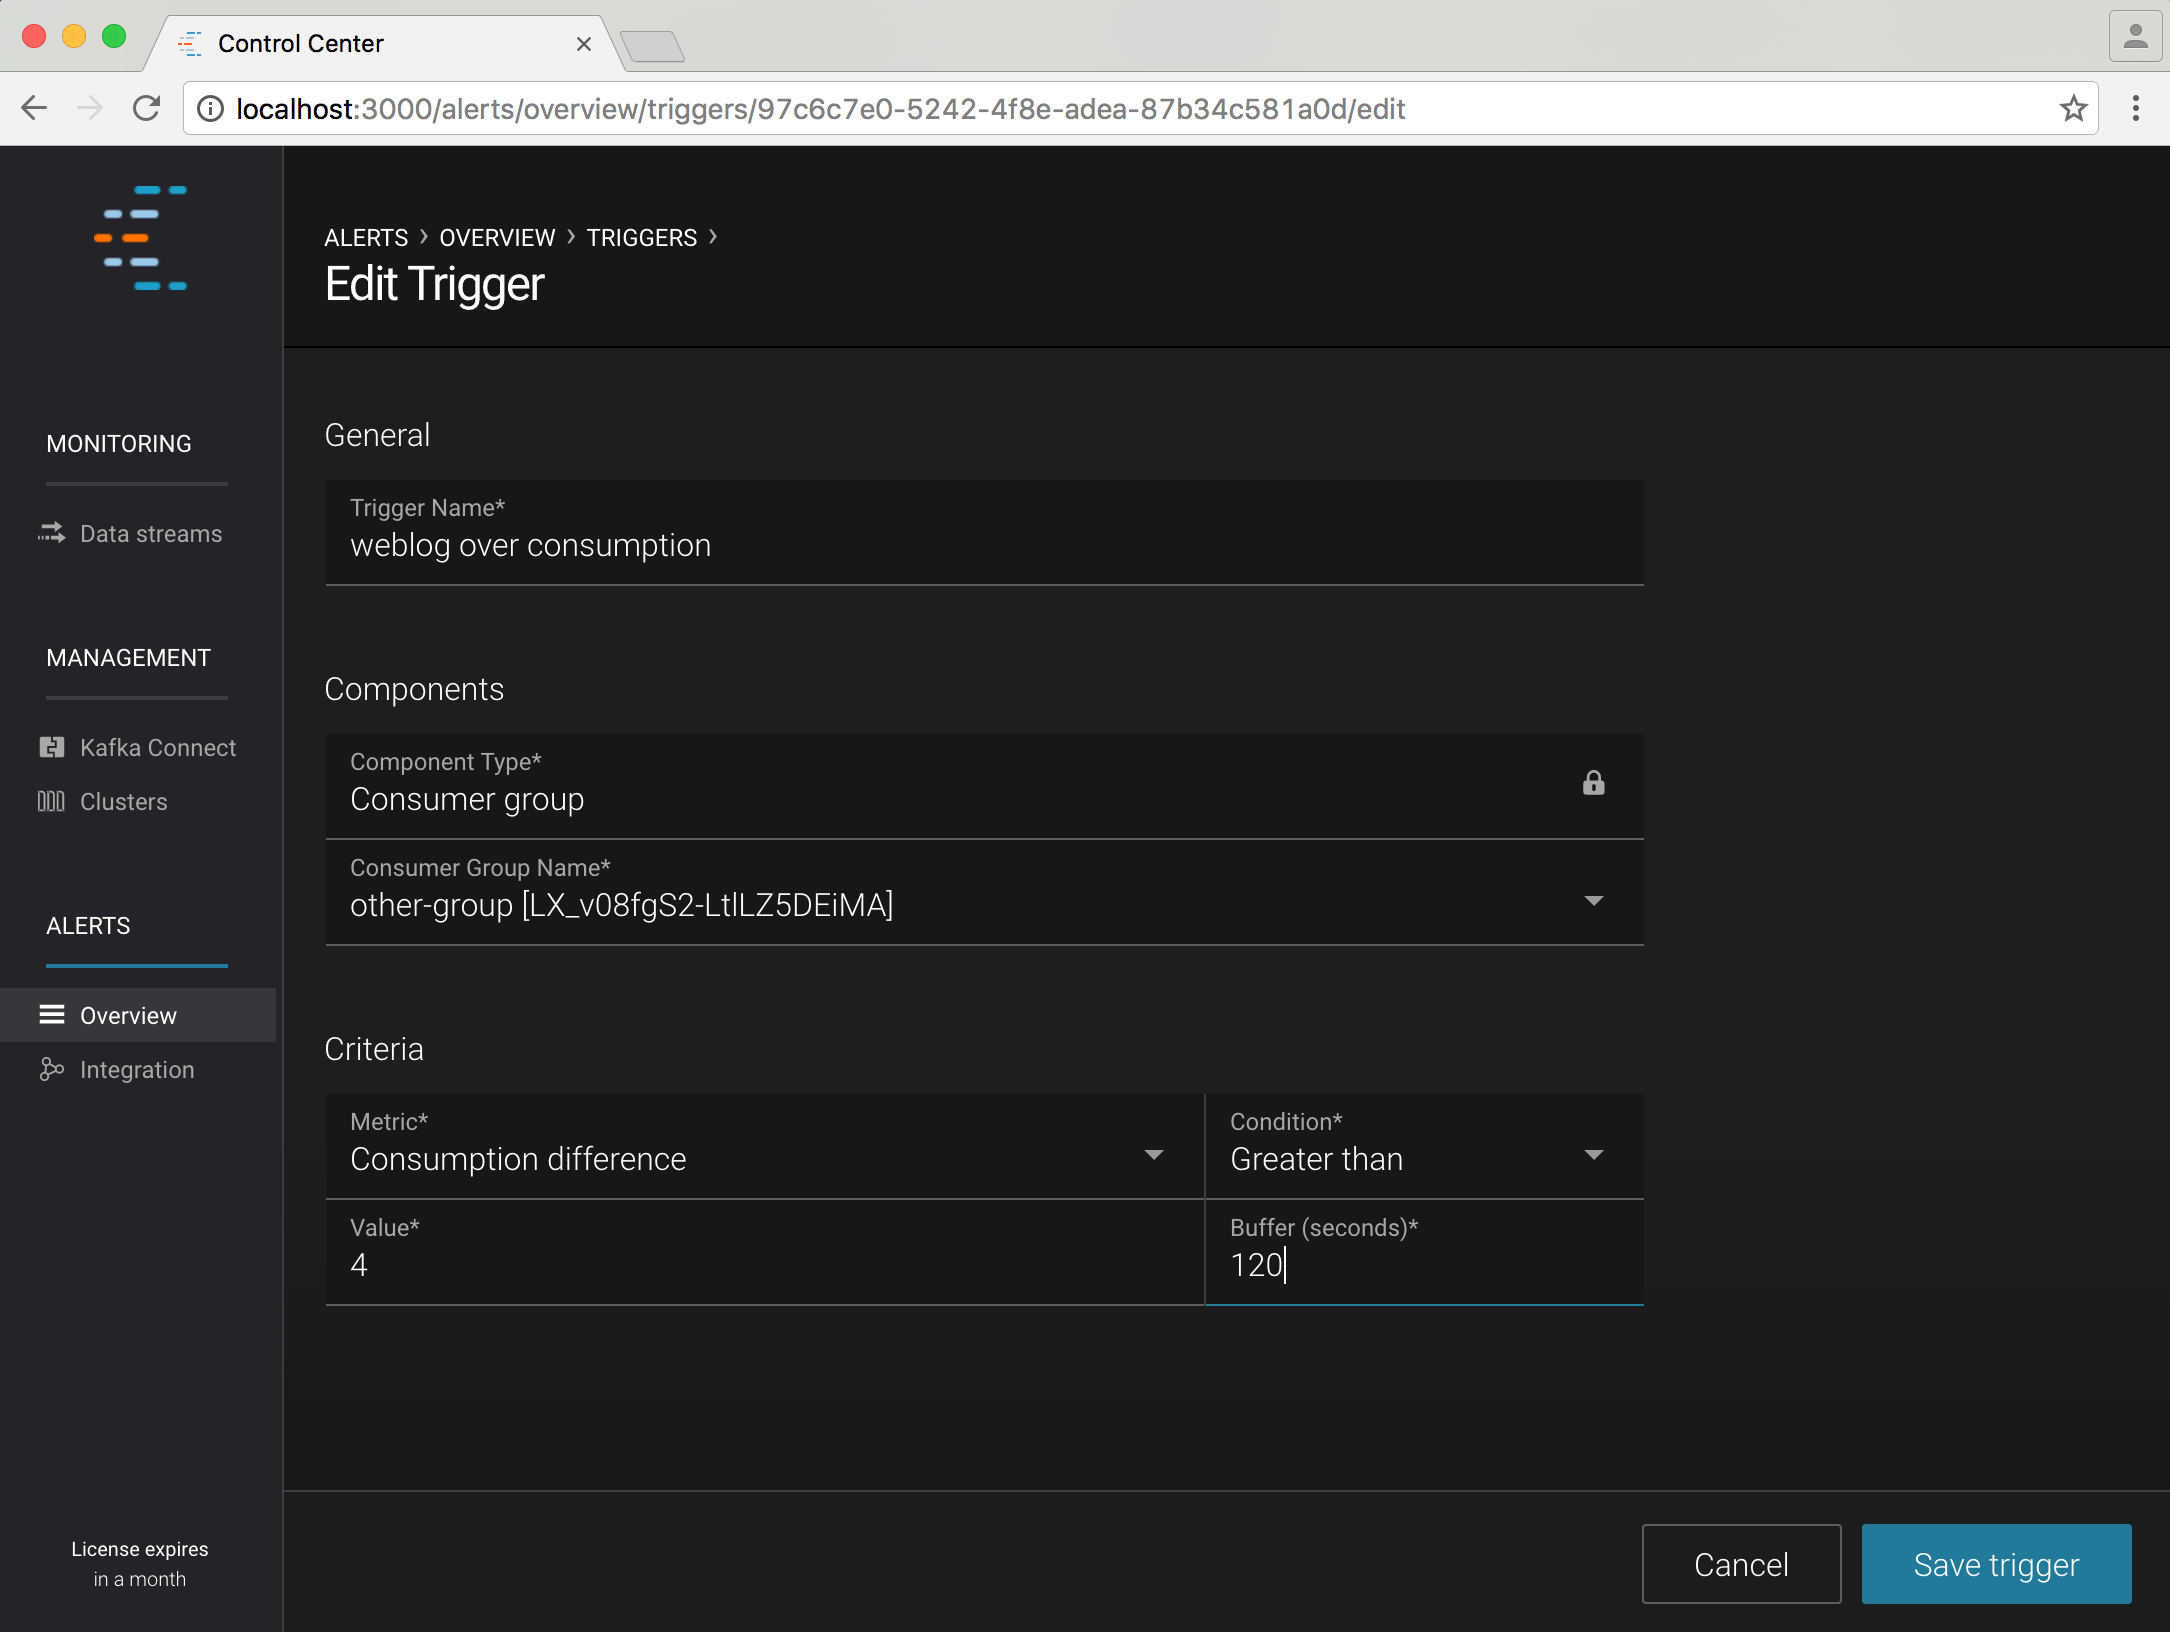Expand the Consumer Group Name dropdown
The image size is (2170, 1632).
tap(1593, 901)
